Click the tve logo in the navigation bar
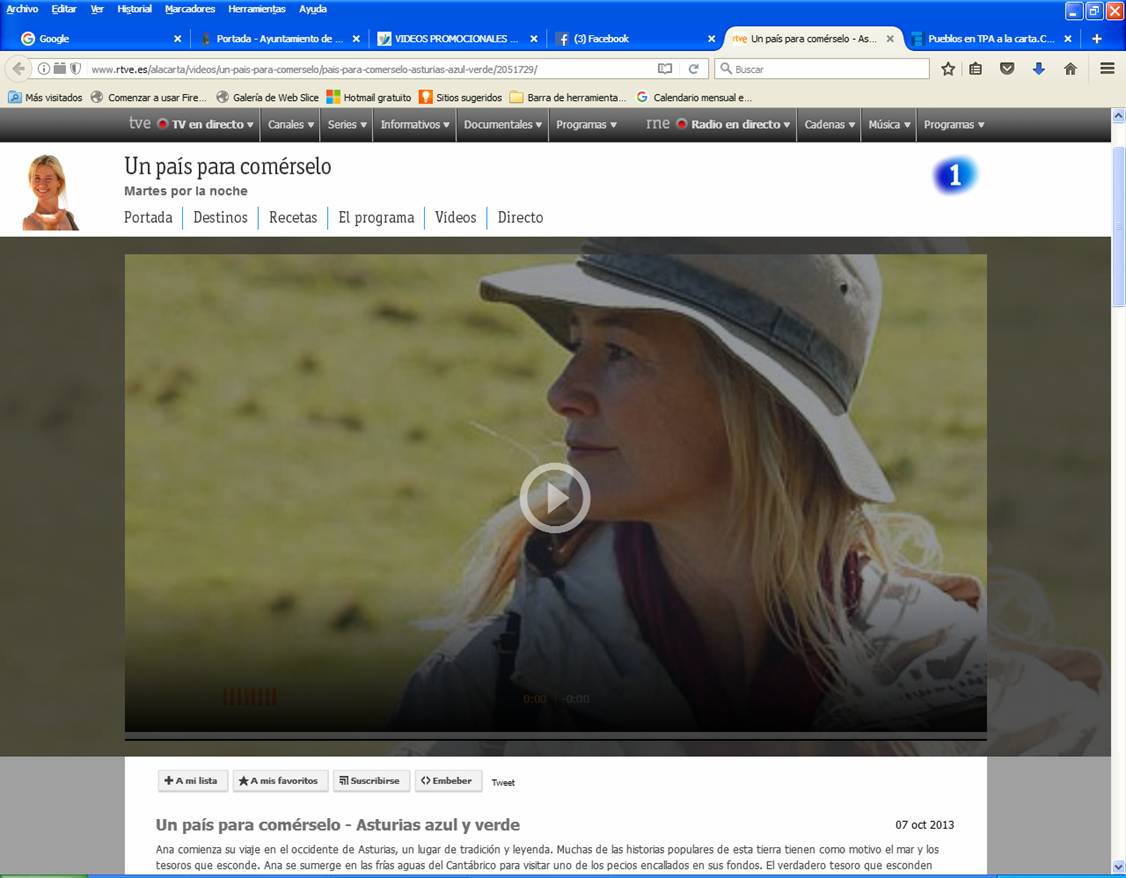The height and width of the screenshot is (878, 1126). [139, 123]
